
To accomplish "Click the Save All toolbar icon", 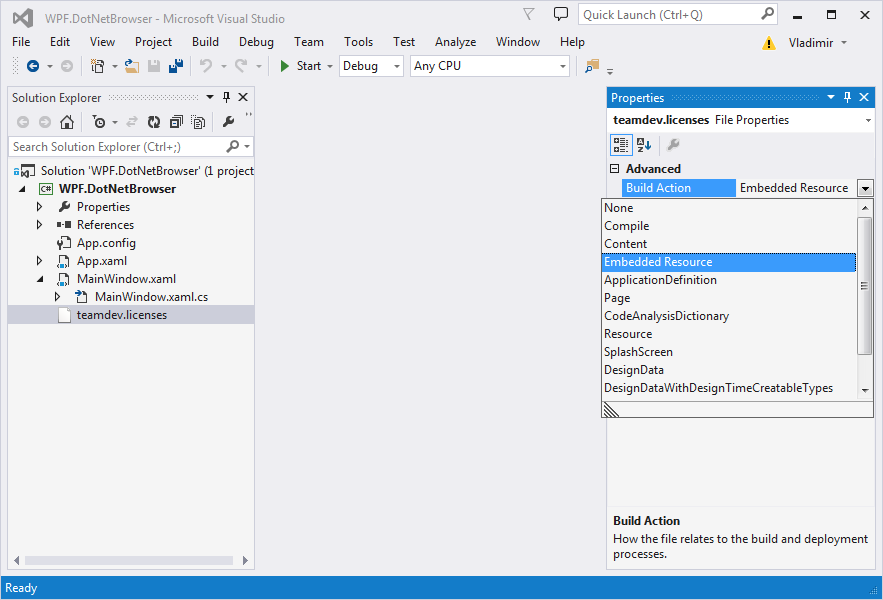I will 176,66.
